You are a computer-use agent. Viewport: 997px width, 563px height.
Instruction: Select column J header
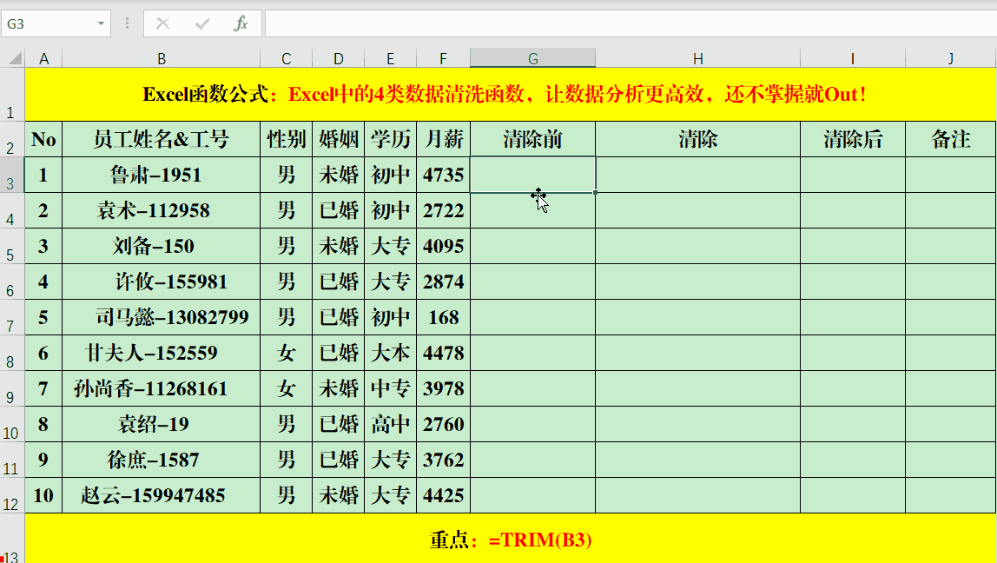tap(951, 59)
